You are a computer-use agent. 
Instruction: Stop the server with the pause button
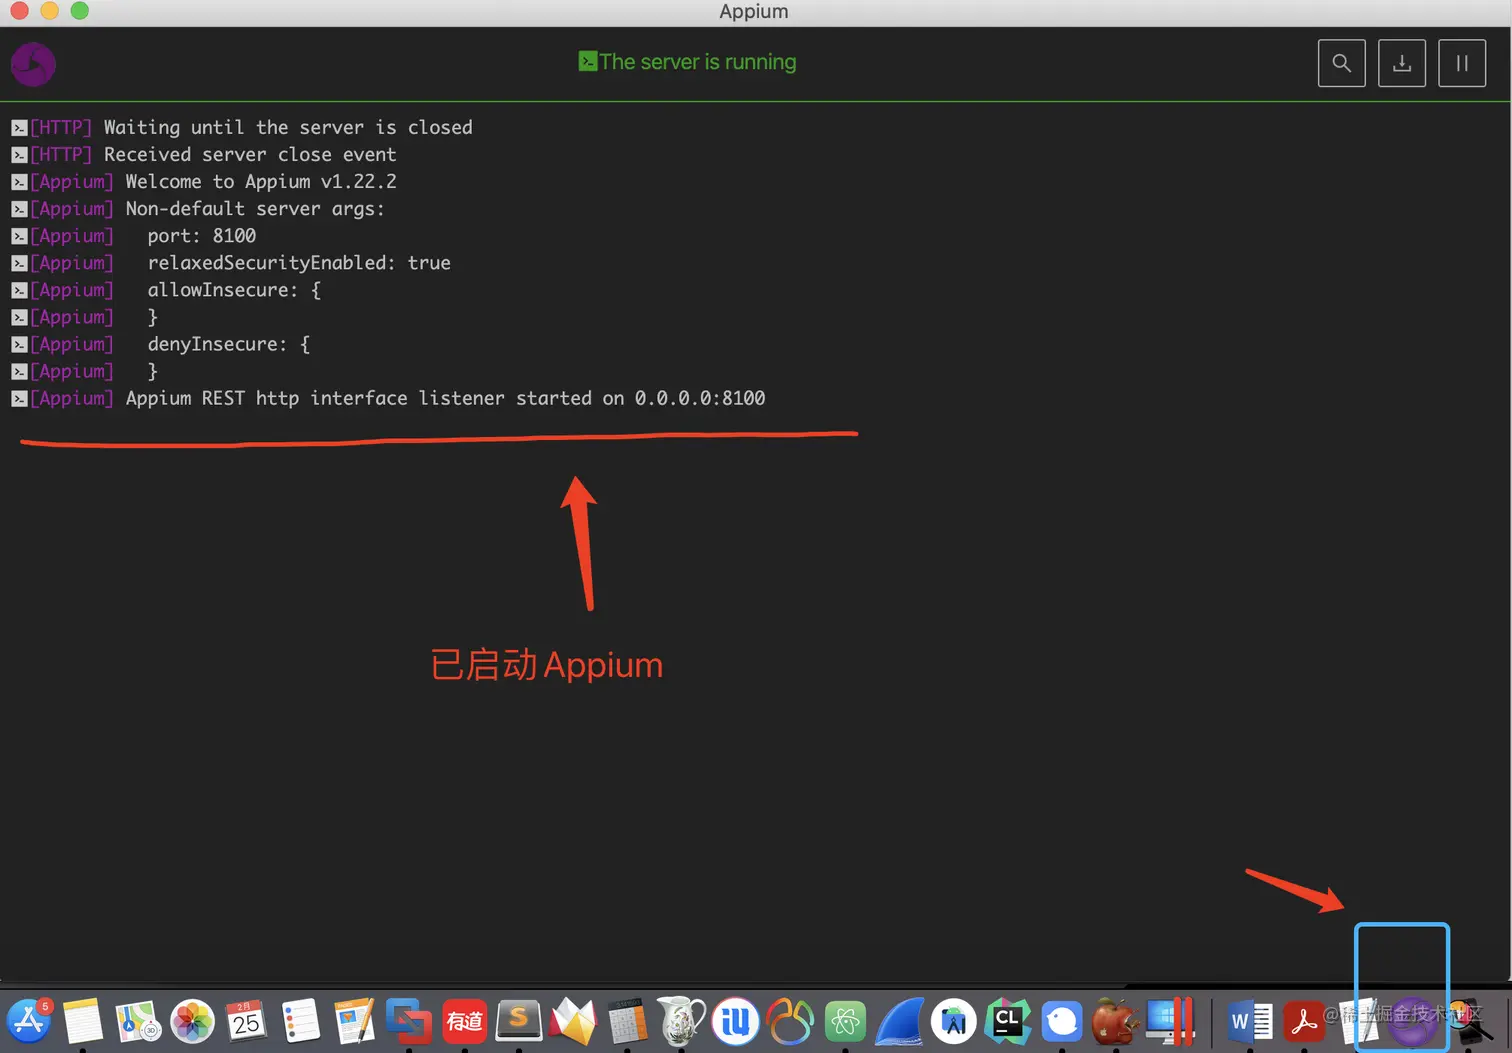click(x=1461, y=63)
